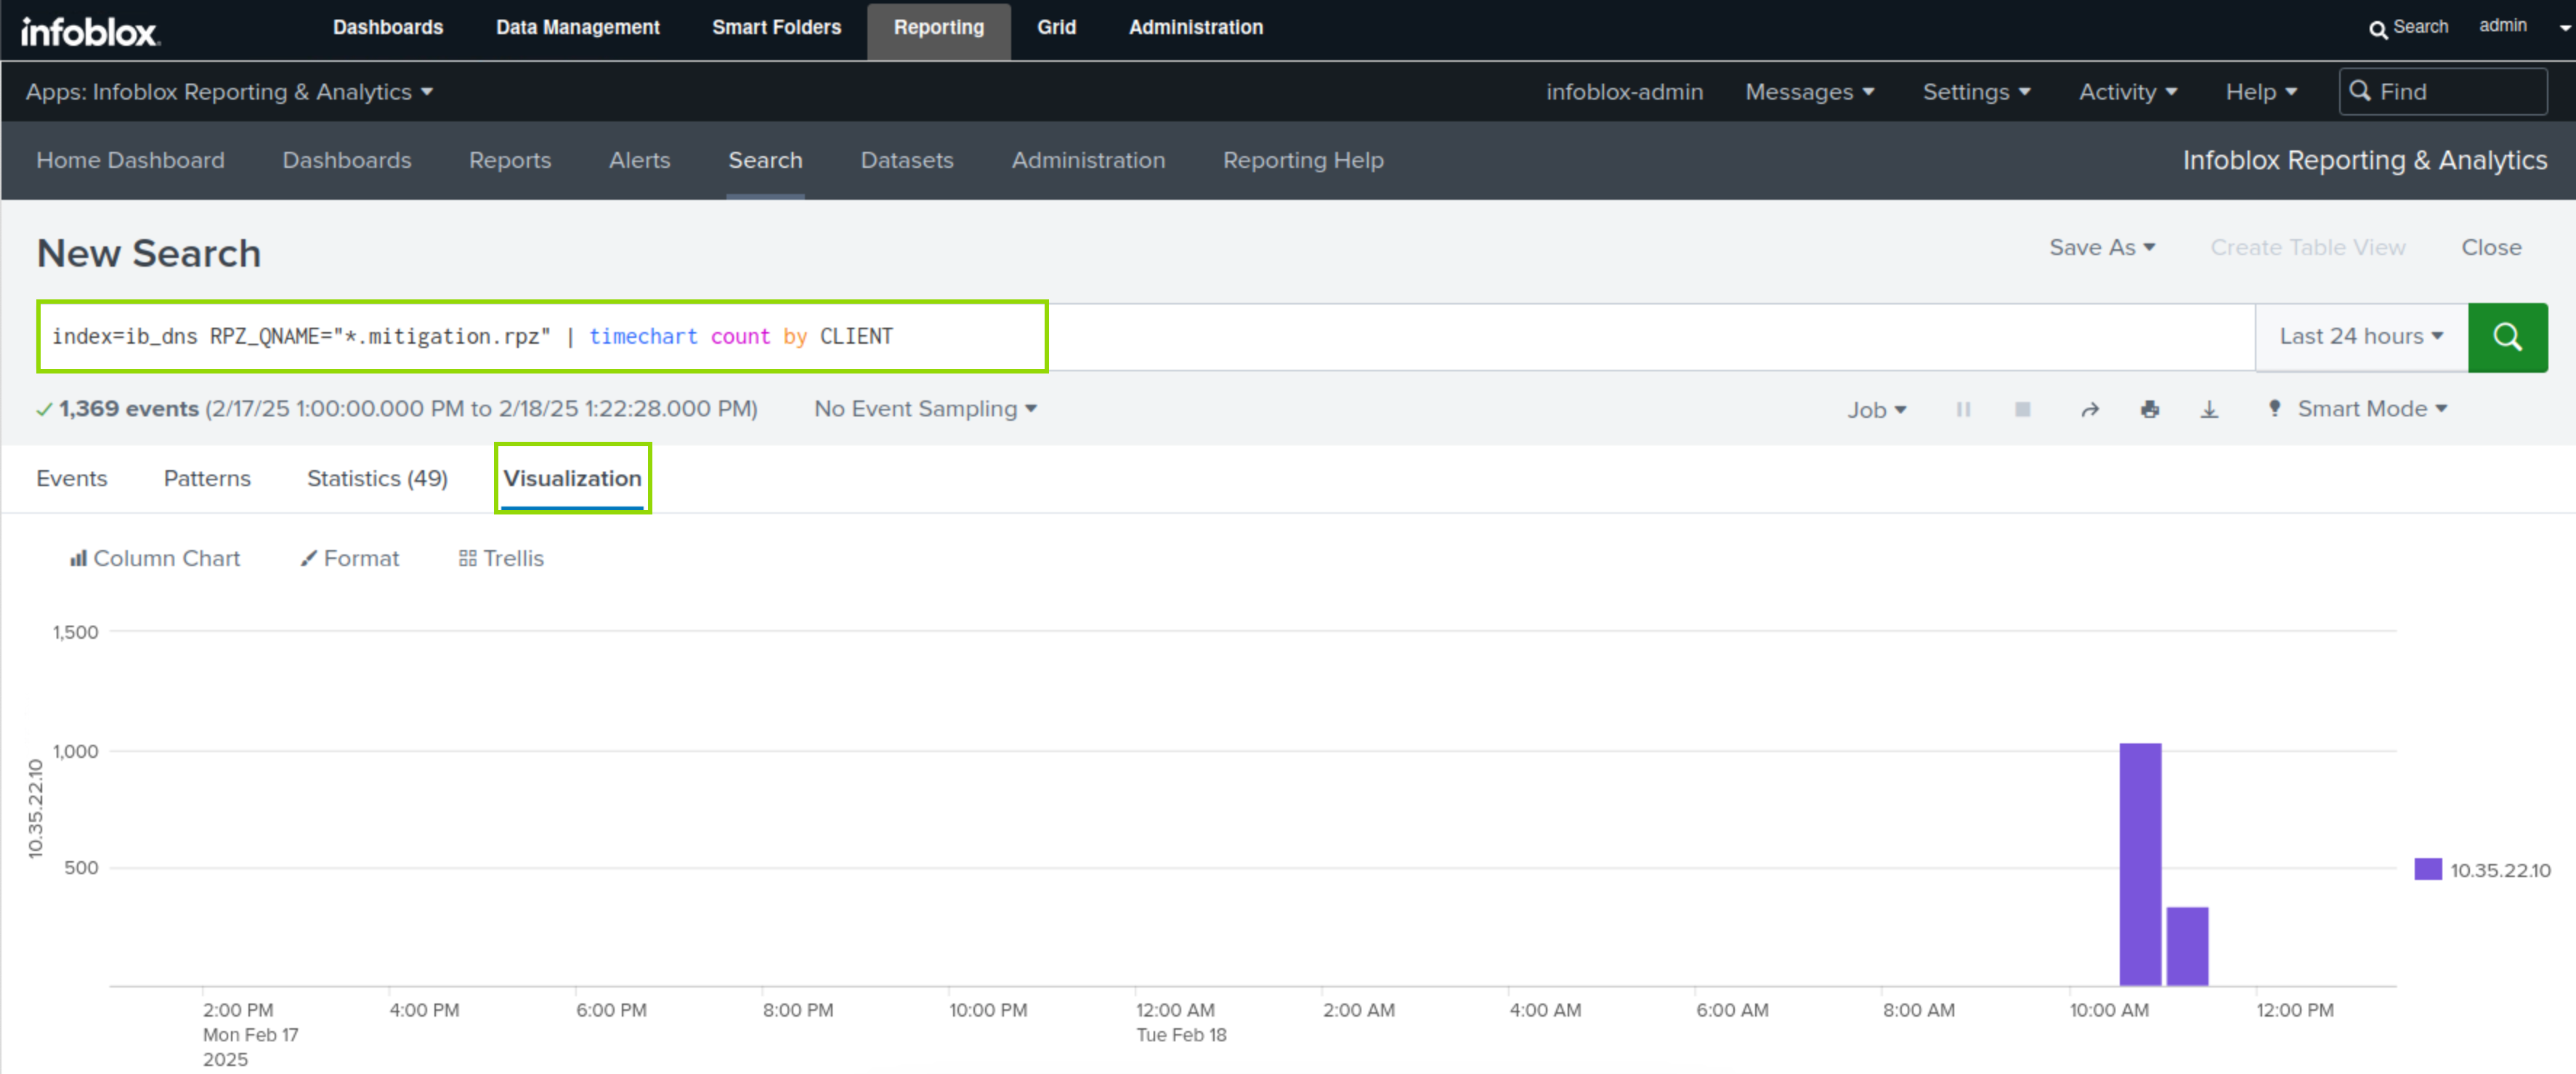Click the Close link
2576x1074 pixels.
tap(2490, 247)
